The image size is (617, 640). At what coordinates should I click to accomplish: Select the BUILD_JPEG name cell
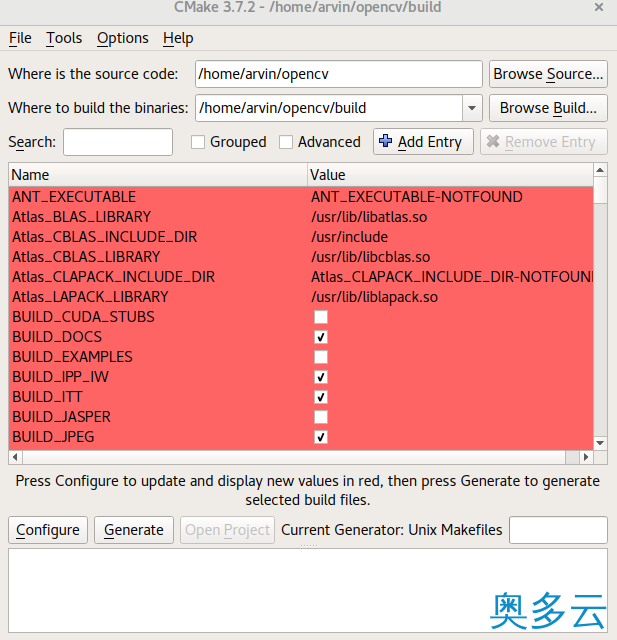(x=53, y=437)
